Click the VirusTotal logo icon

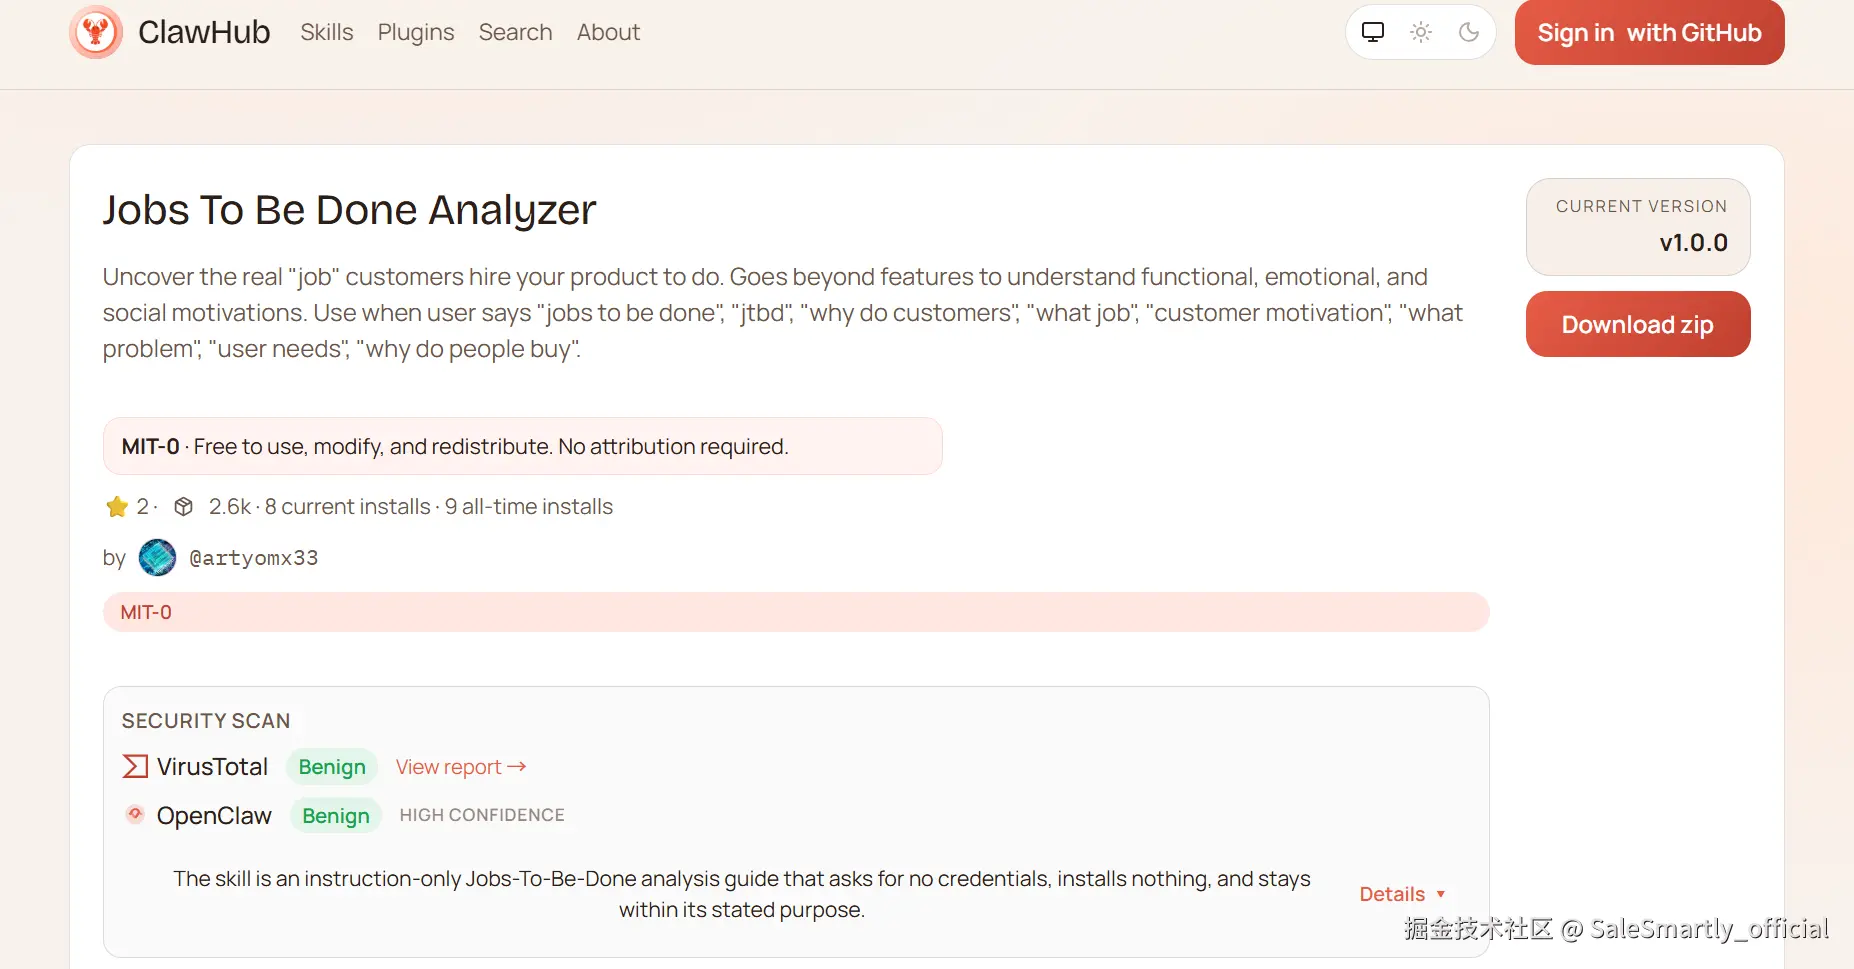click(x=135, y=766)
